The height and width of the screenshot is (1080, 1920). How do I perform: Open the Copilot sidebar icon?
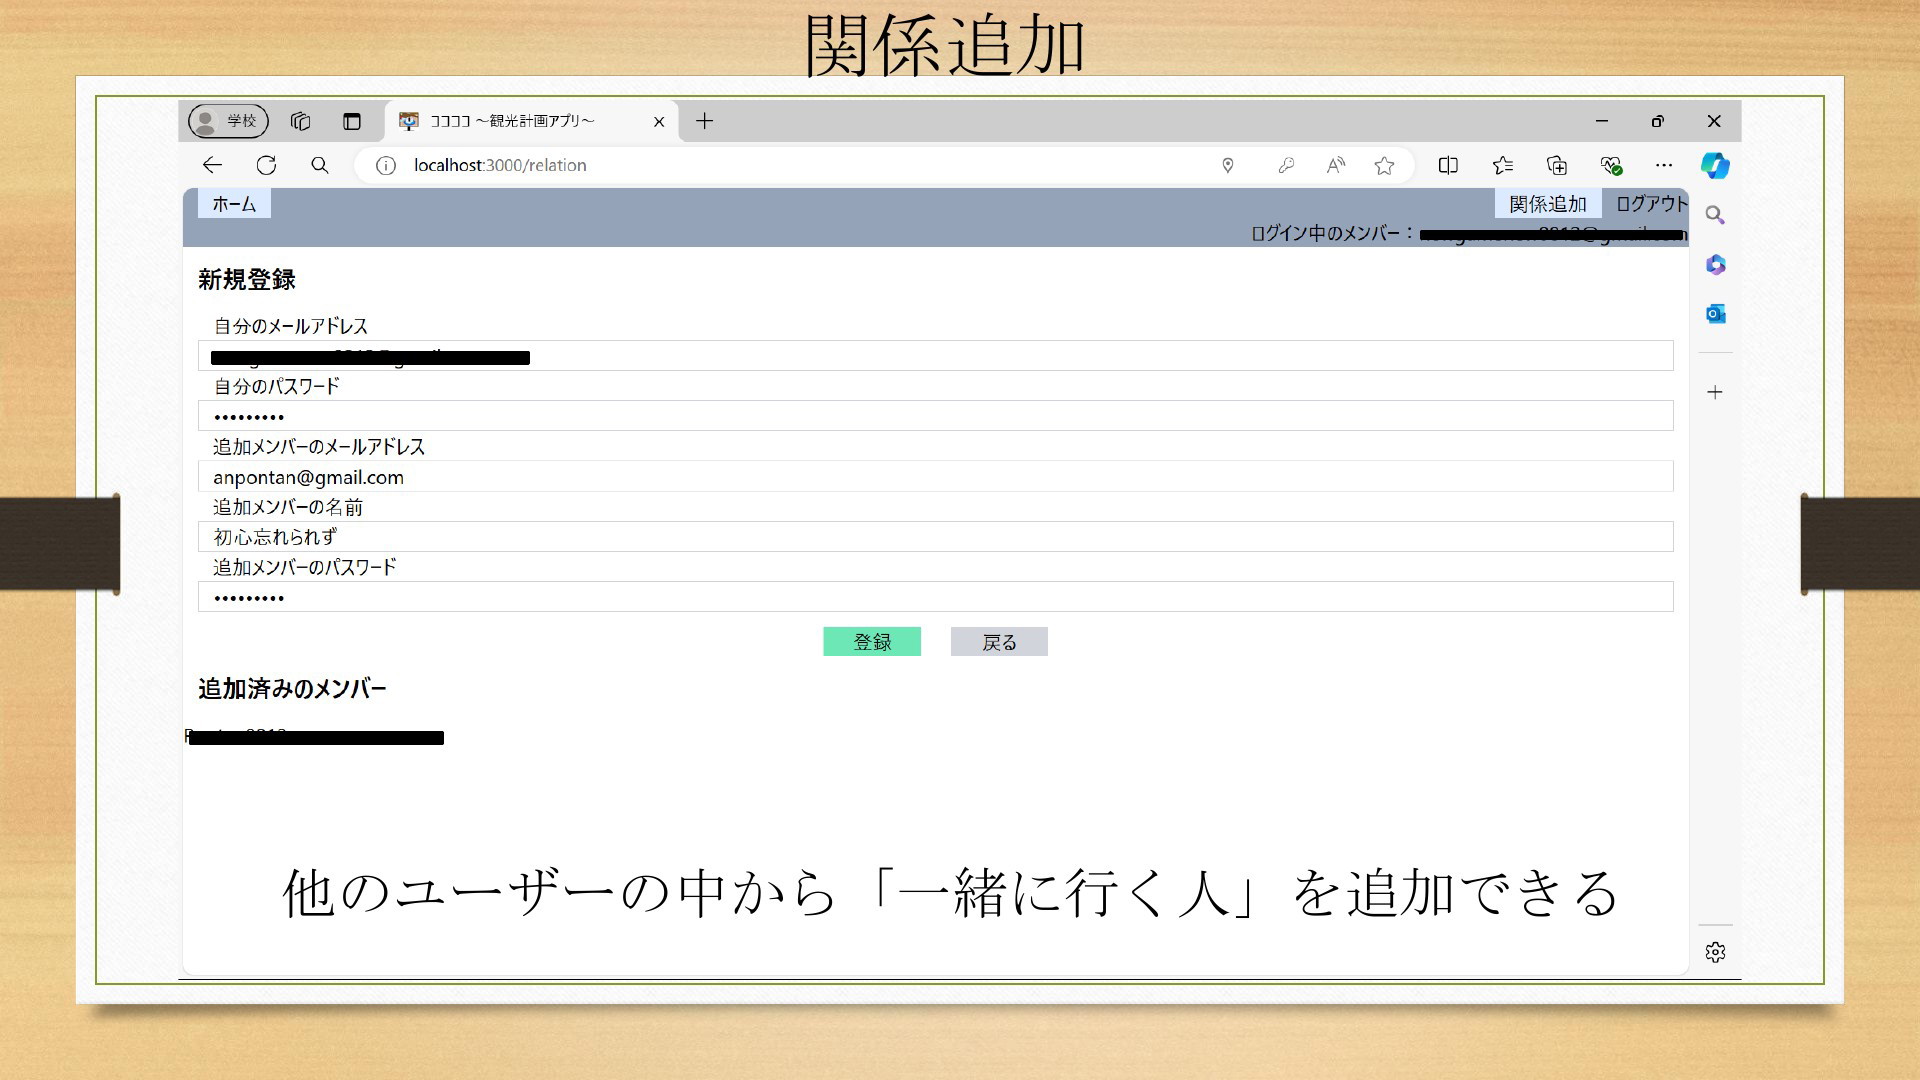coord(1715,165)
